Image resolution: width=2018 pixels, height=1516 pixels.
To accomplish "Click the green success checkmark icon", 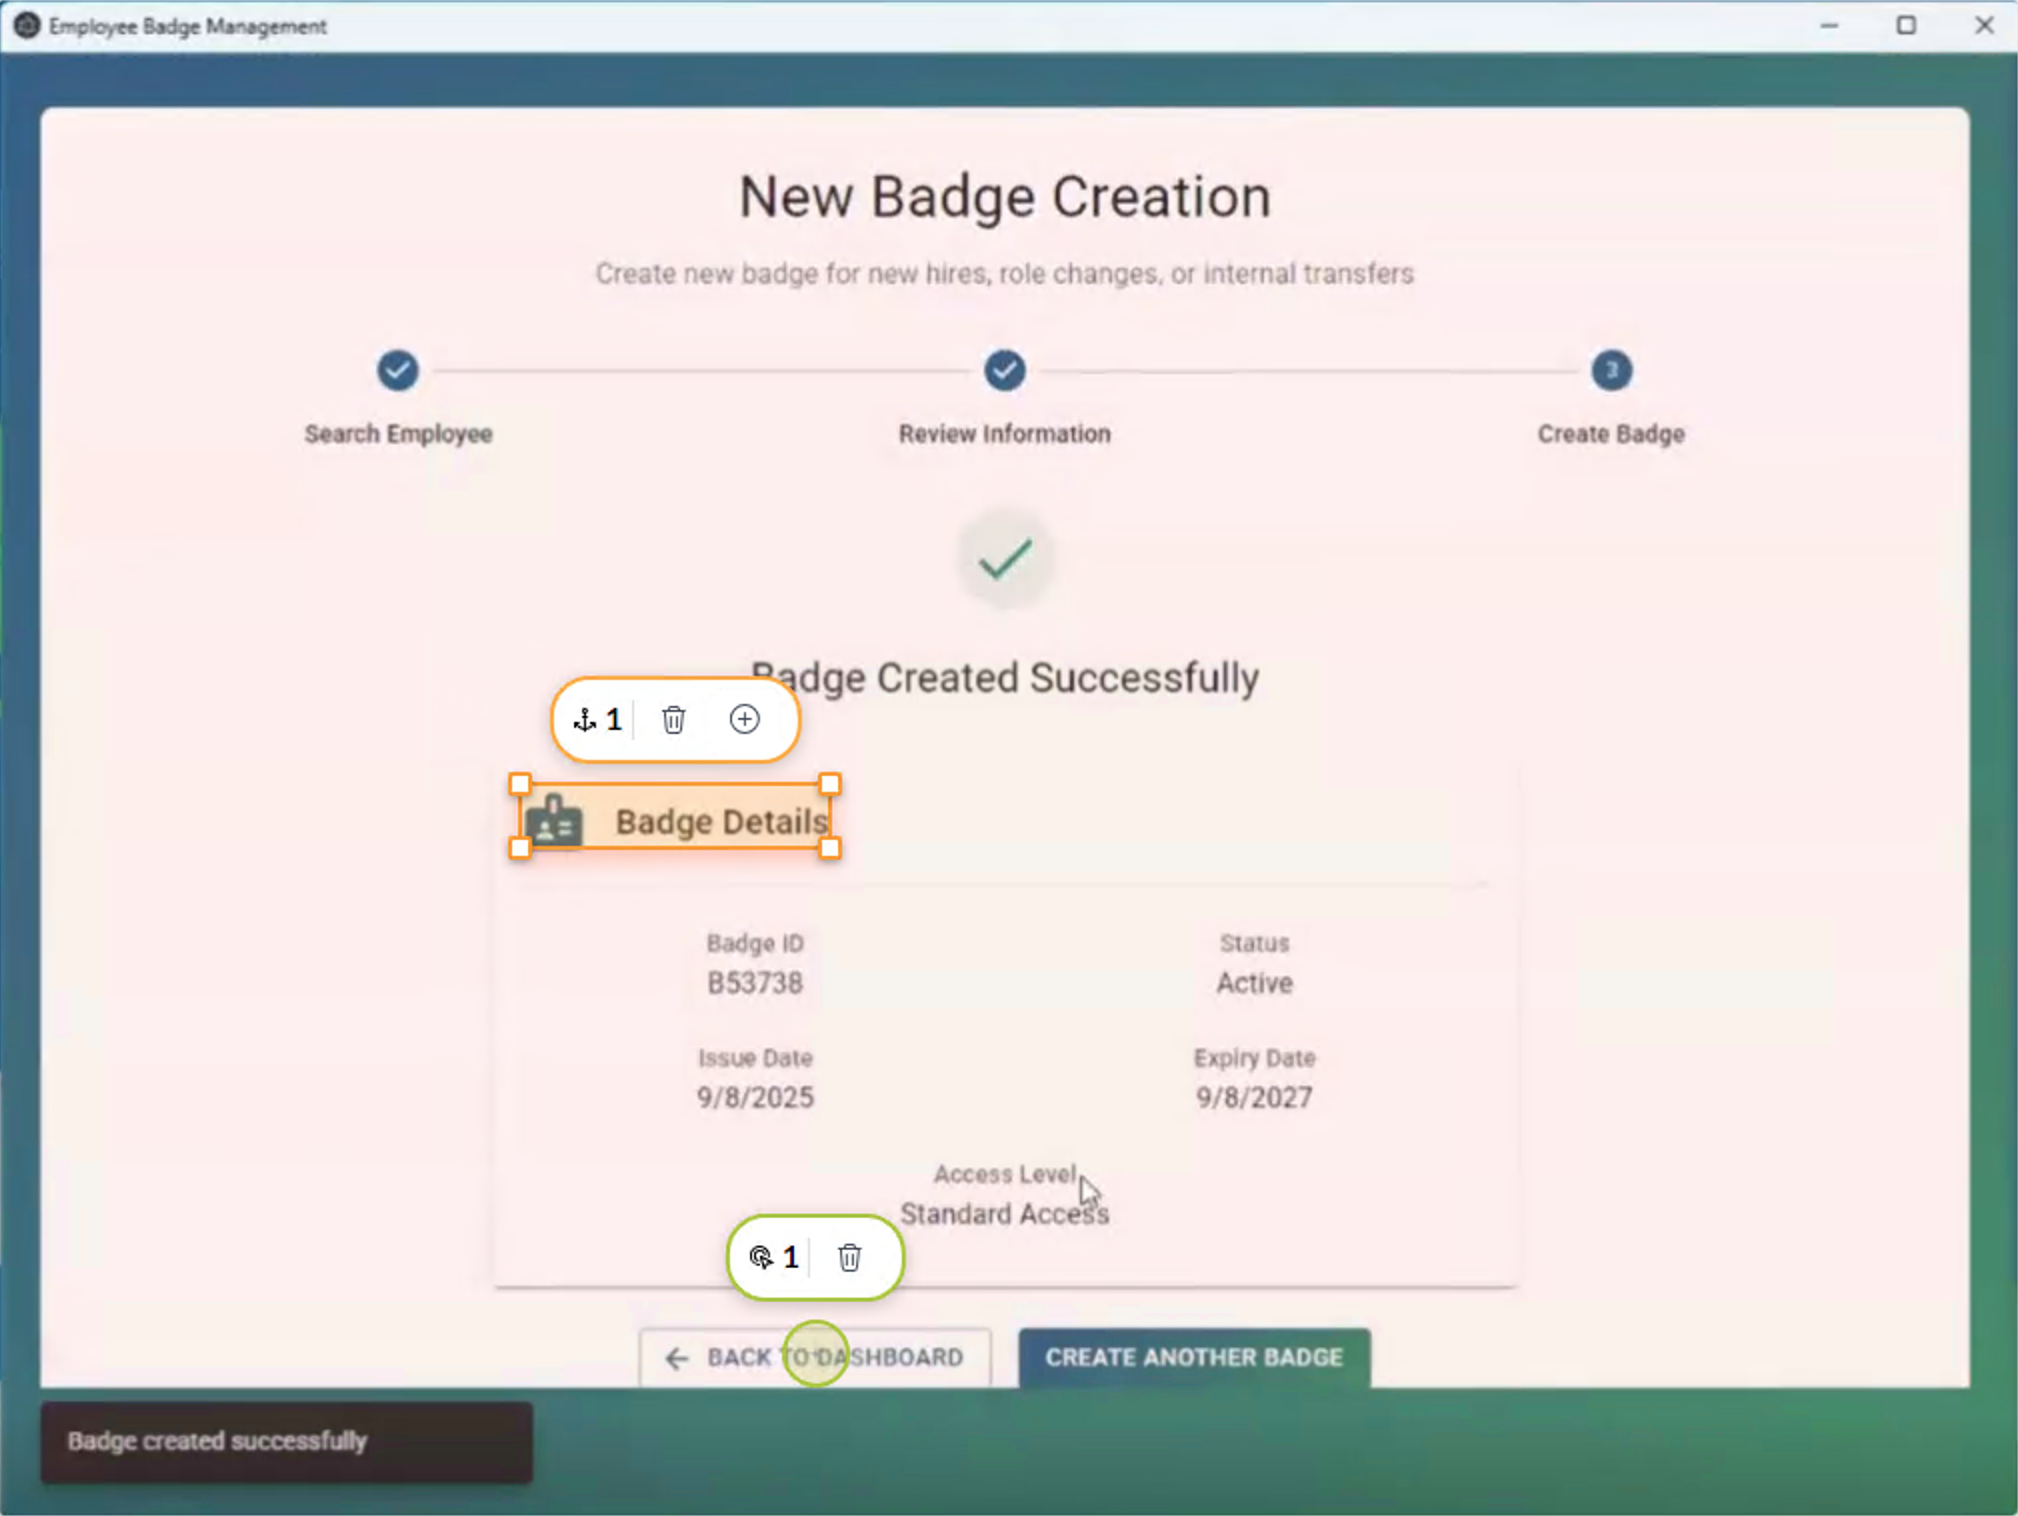I will pyautogui.click(x=1005, y=559).
